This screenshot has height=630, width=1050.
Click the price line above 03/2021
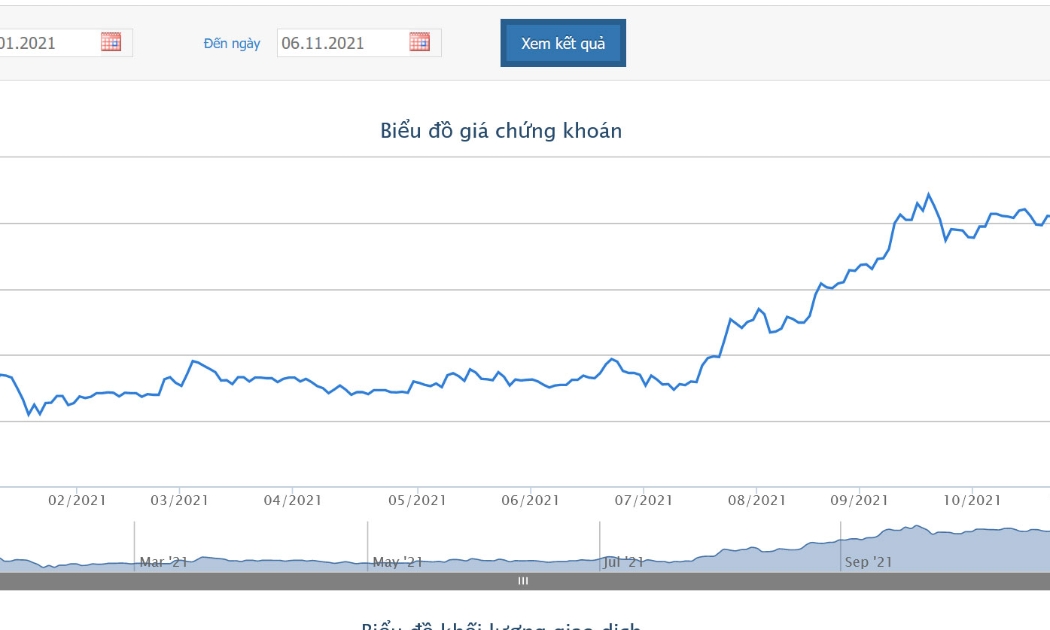pos(179,385)
